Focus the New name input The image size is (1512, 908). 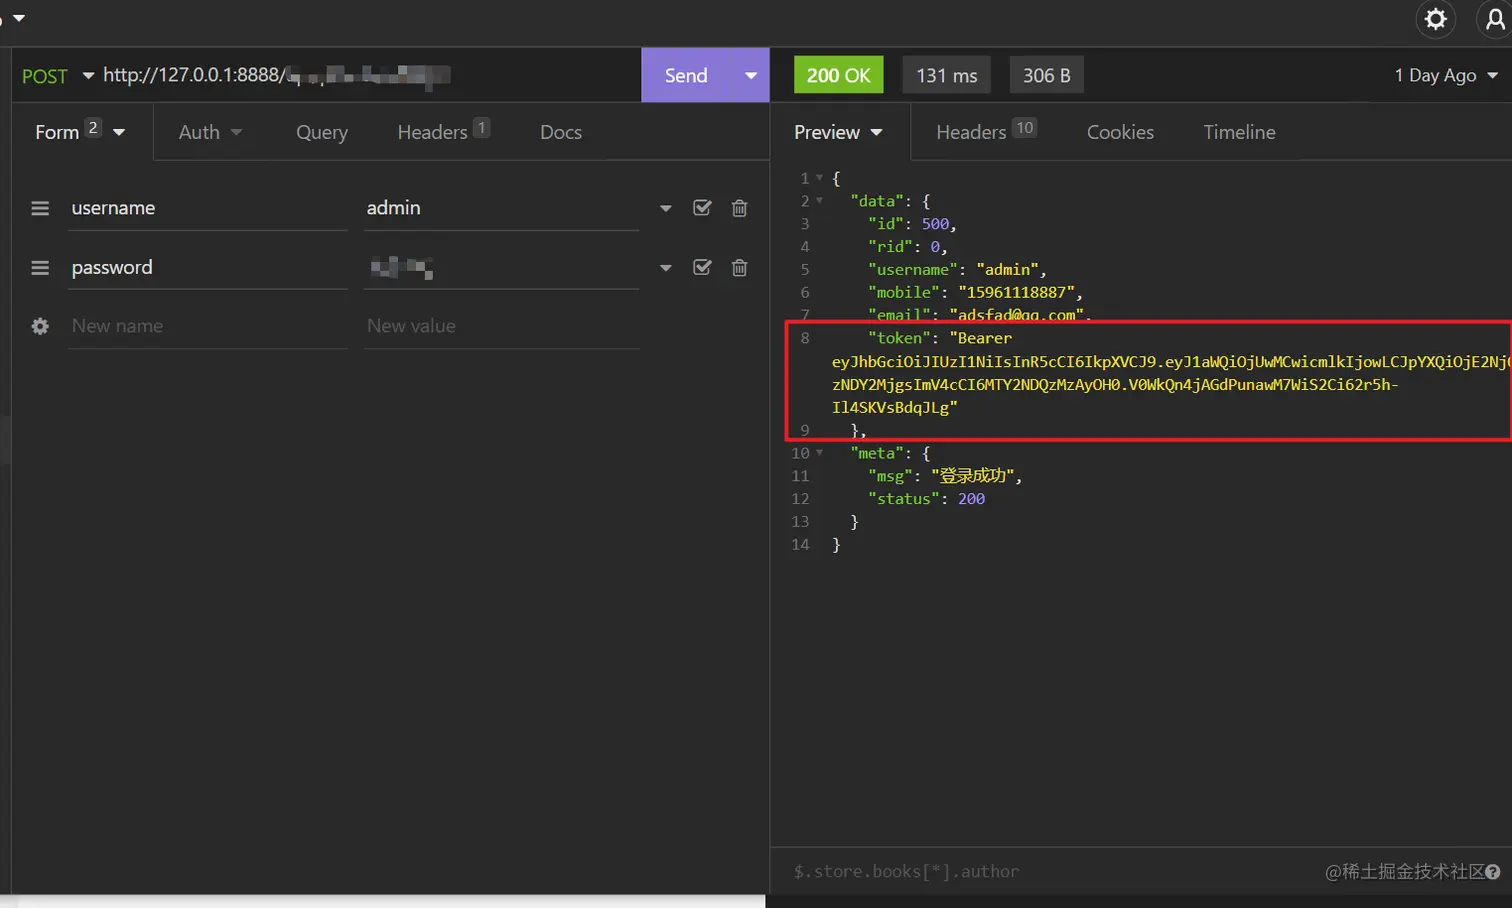pos(208,326)
